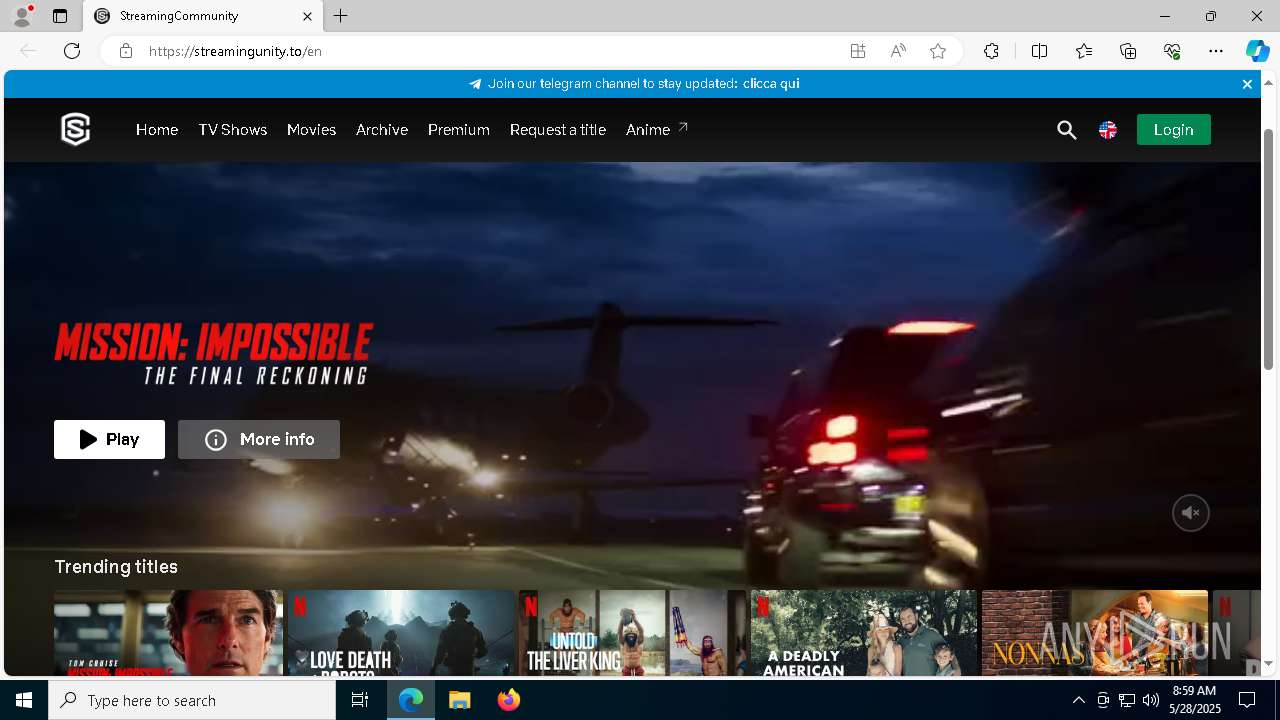Unmute the trailer with speaker icon
This screenshot has height=720, width=1280.
(x=1191, y=513)
